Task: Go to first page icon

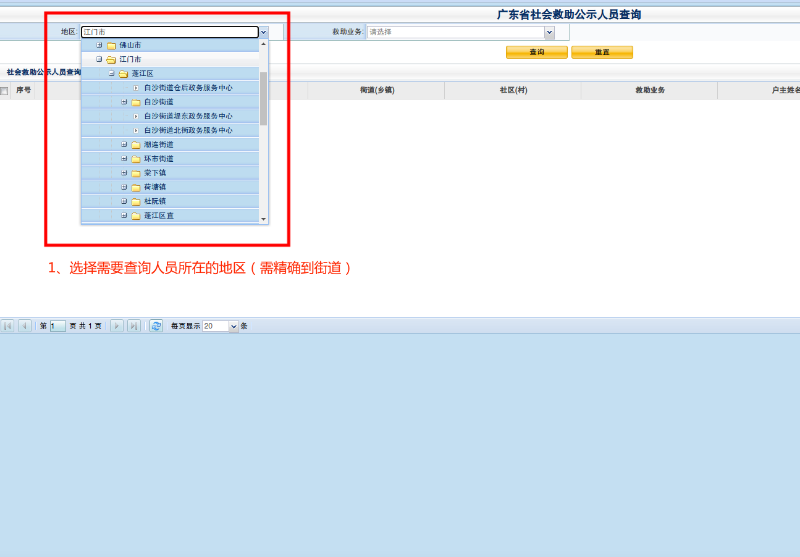Action: (x=8, y=326)
